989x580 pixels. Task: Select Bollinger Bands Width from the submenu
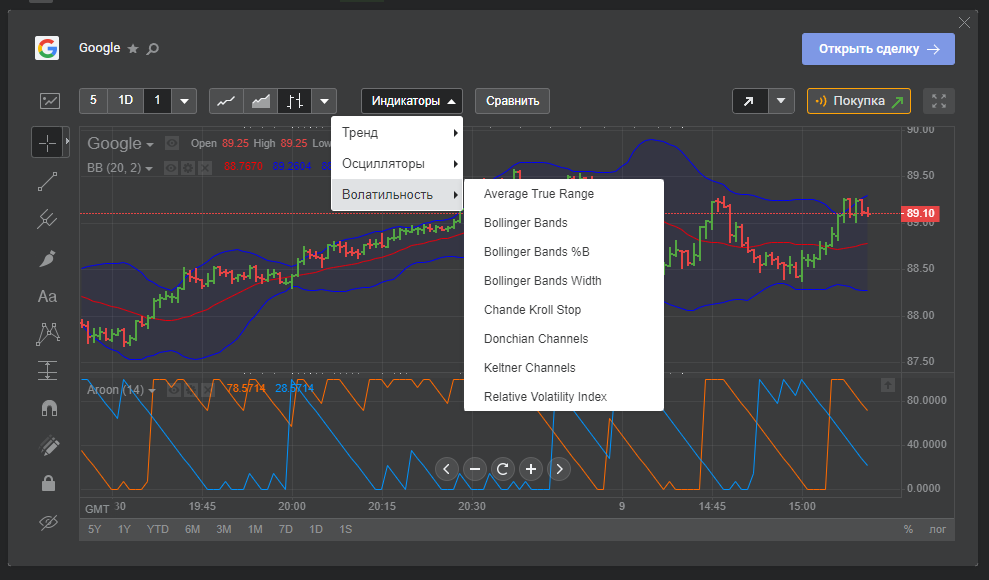542,281
